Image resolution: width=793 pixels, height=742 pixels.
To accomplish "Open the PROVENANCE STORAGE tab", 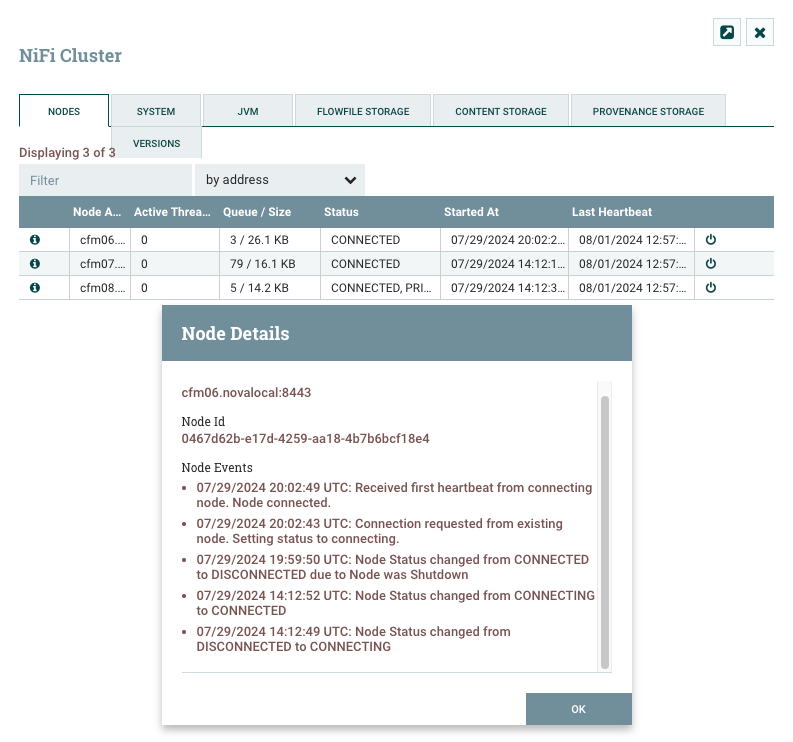I will click(648, 111).
